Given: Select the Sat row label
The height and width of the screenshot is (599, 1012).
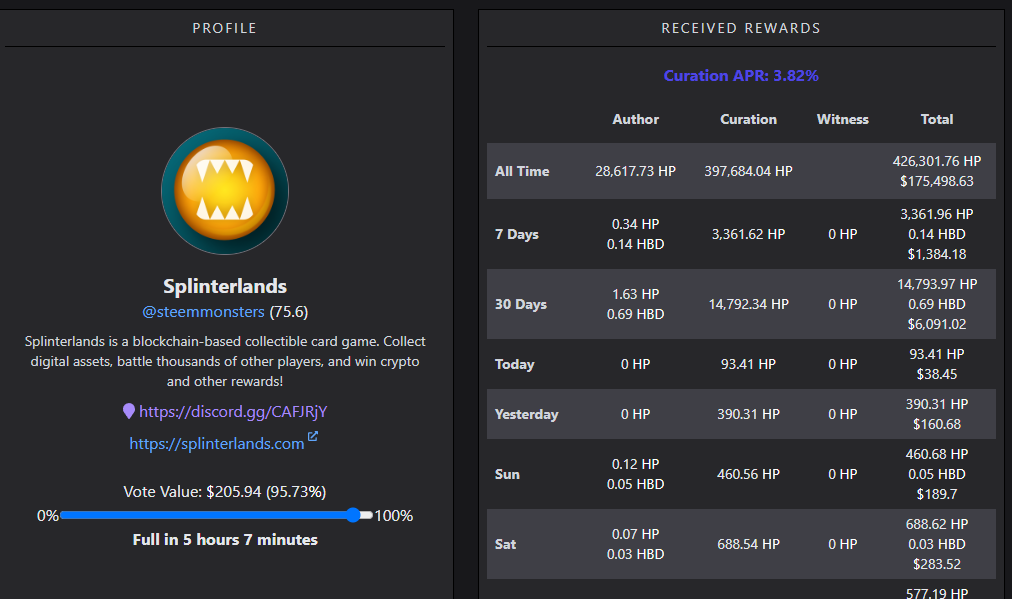Looking at the screenshot, I should pyautogui.click(x=505, y=544).
